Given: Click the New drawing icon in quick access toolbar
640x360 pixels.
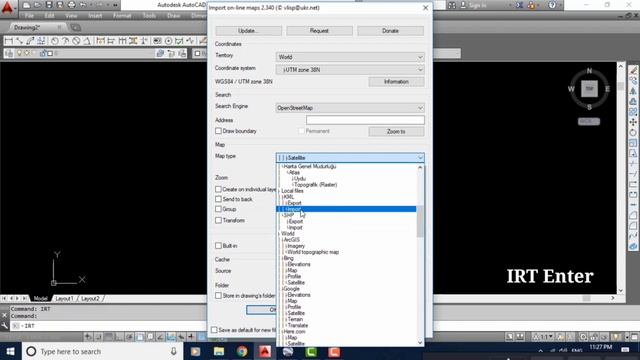Looking at the screenshot, I should coord(27,5).
